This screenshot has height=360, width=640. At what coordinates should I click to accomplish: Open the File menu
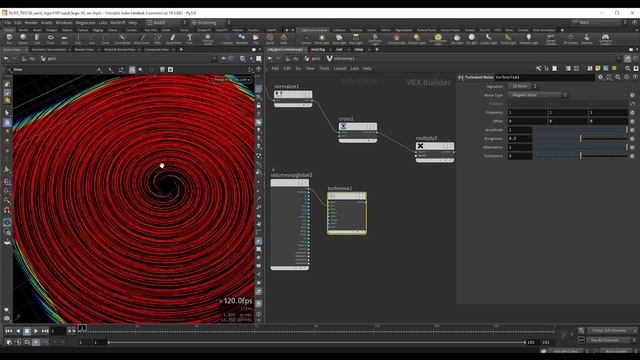point(8,22)
